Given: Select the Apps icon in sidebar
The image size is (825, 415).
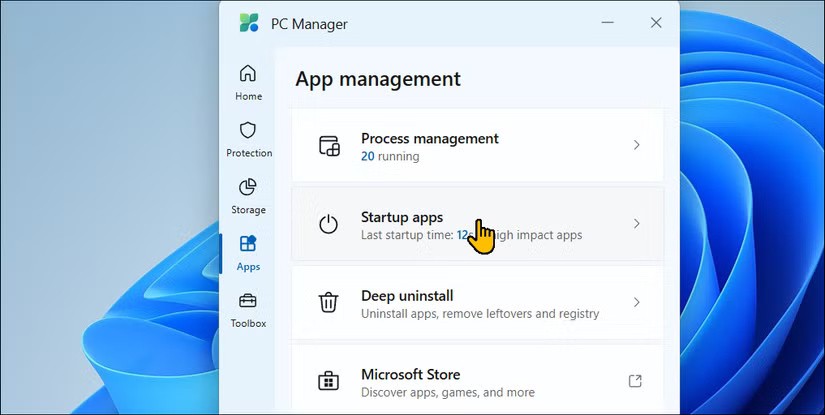Looking at the screenshot, I should pos(248,244).
